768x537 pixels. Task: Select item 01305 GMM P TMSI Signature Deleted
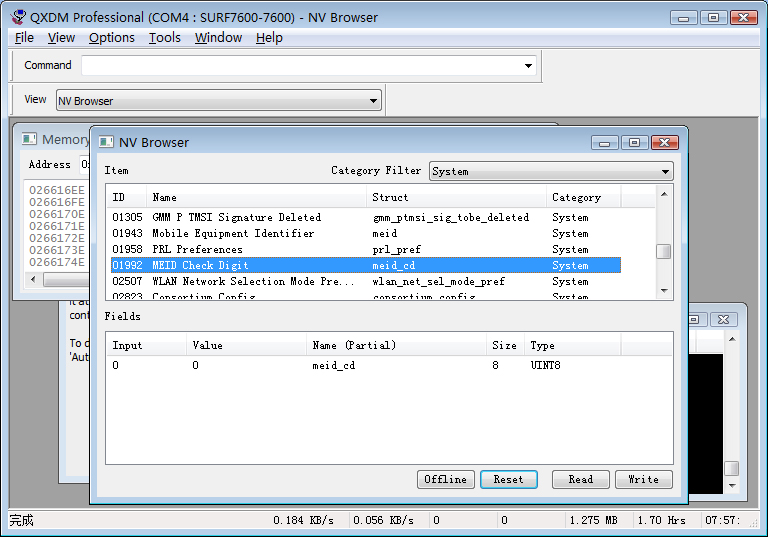click(x=366, y=217)
